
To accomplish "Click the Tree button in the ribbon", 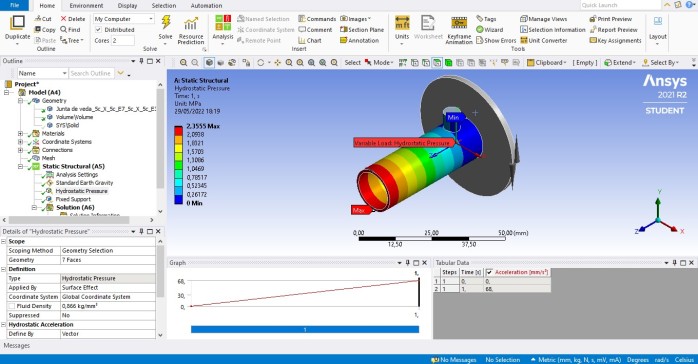I will tap(72, 40).
